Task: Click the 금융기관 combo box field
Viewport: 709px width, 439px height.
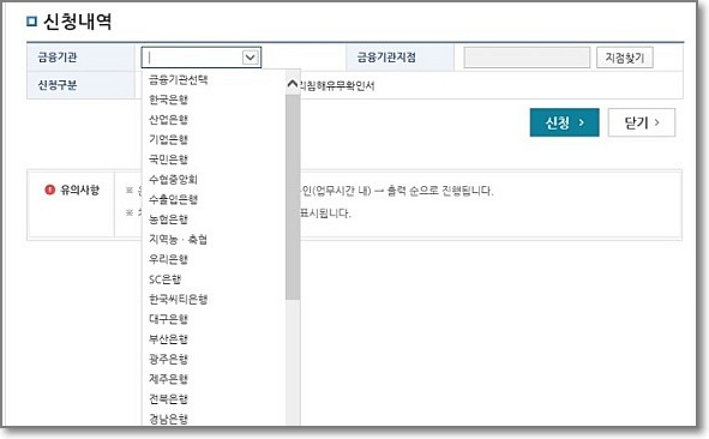Action: tap(201, 57)
